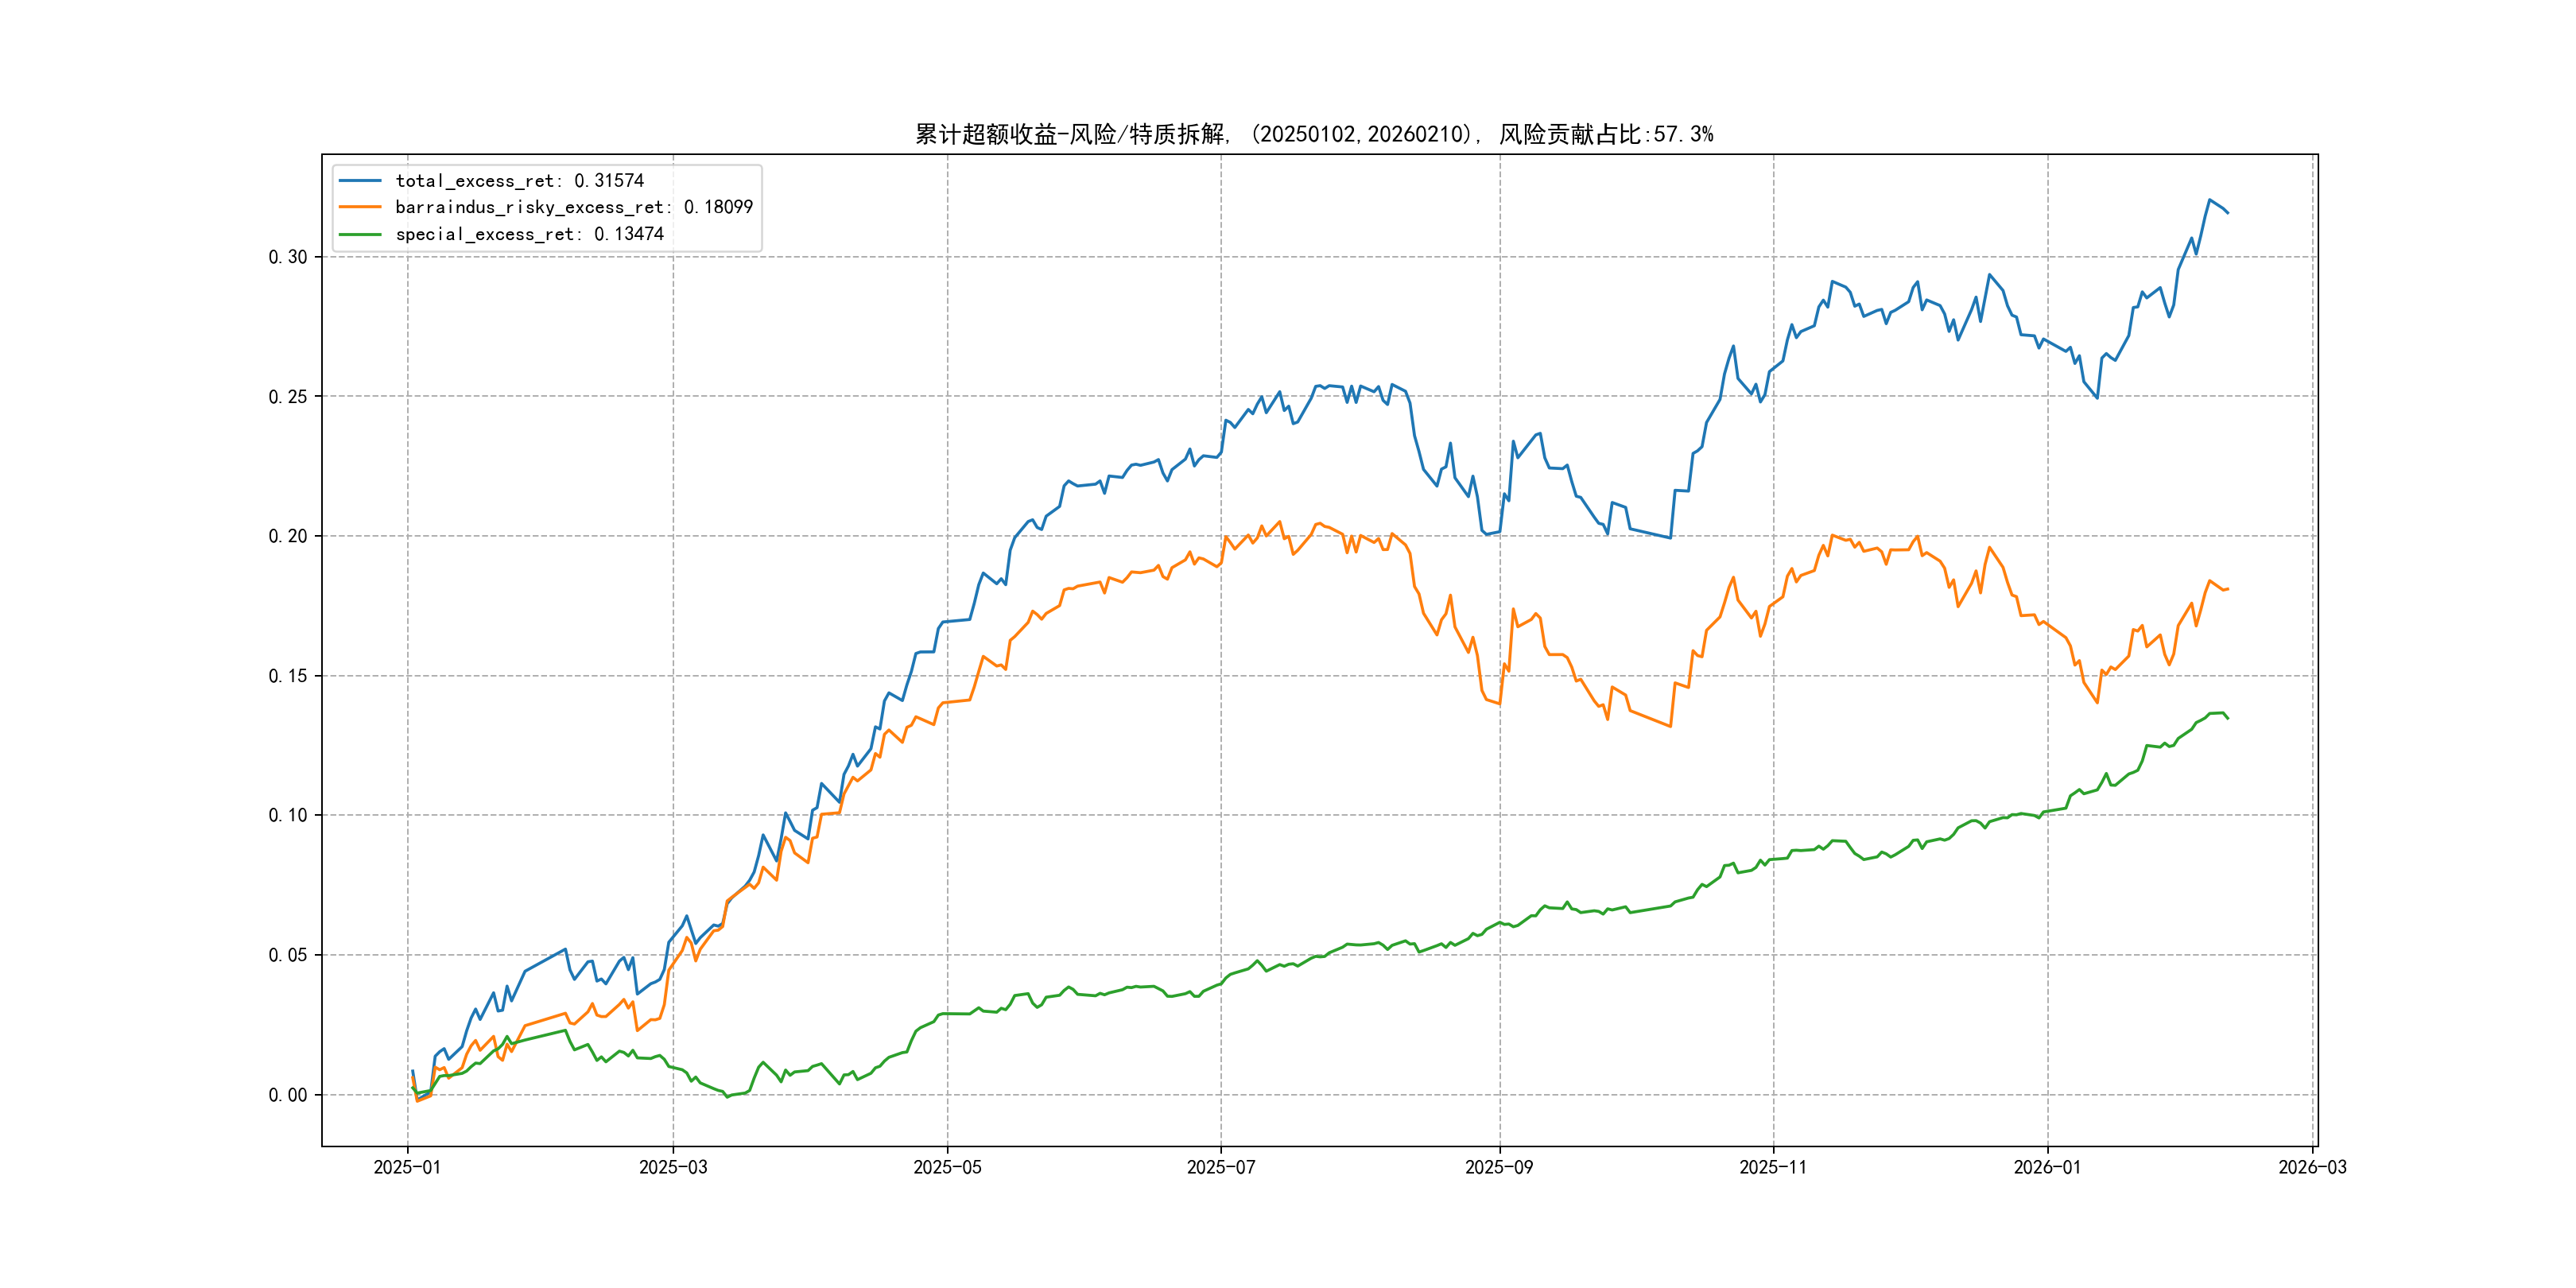Click the blue total_excess_ret legend line sample
This screenshot has height=1288, width=2576.
pyautogui.click(x=360, y=181)
